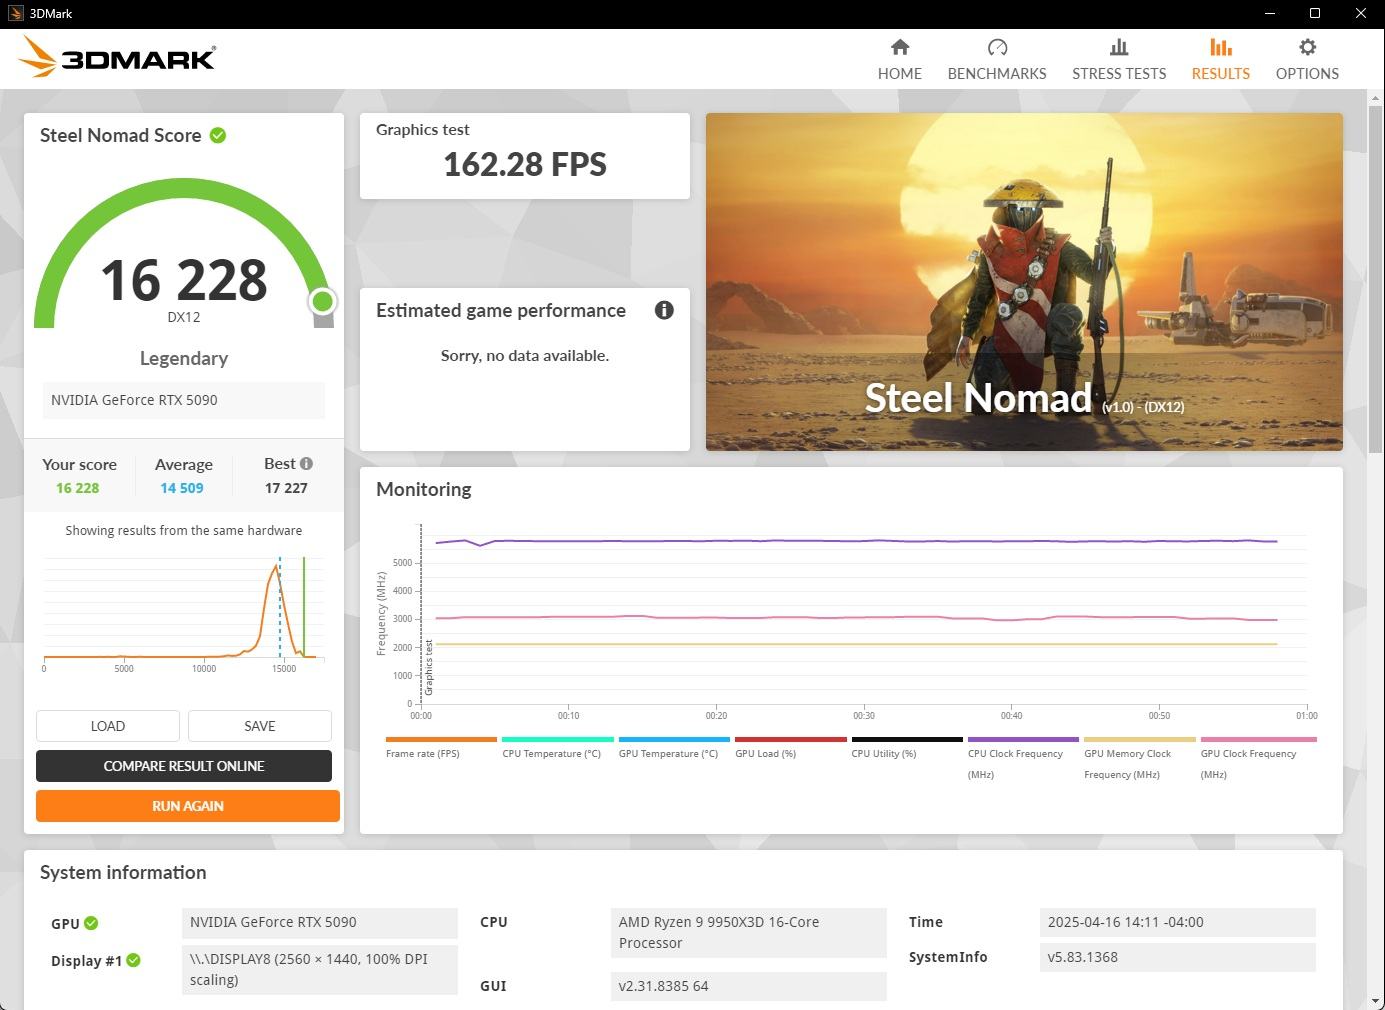The image size is (1385, 1010).
Task: Open the OPTIONS tab
Action: click(x=1307, y=59)
